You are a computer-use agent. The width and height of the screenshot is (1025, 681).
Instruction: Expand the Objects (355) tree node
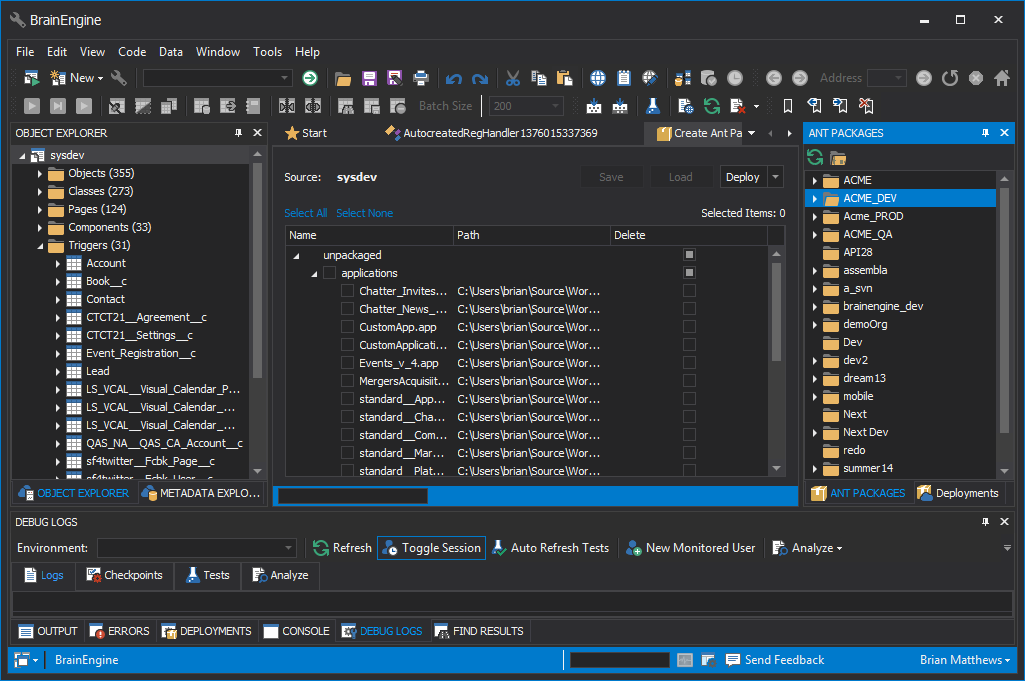click(40, 174)
